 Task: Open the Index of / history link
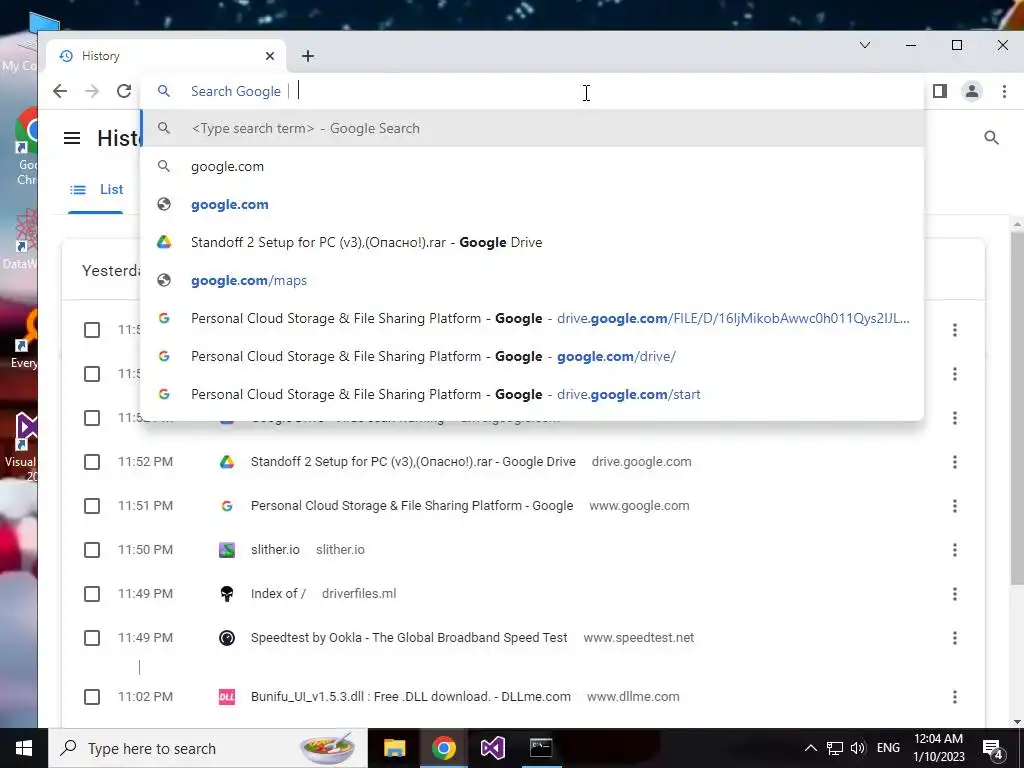[278, 594]
